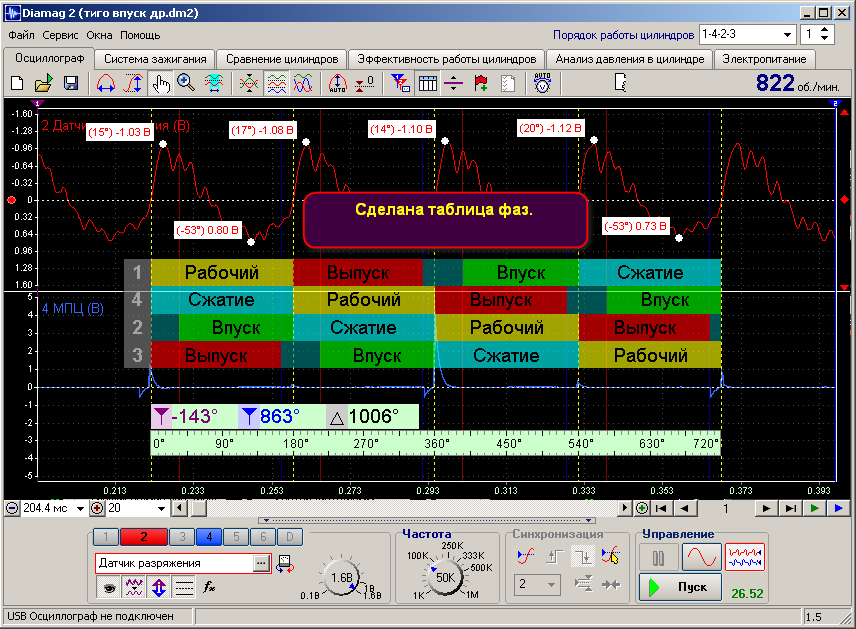Screen dimensions: 856x629
Task: Expand the zoom value 20 dropdown
Action: point(161,509)
